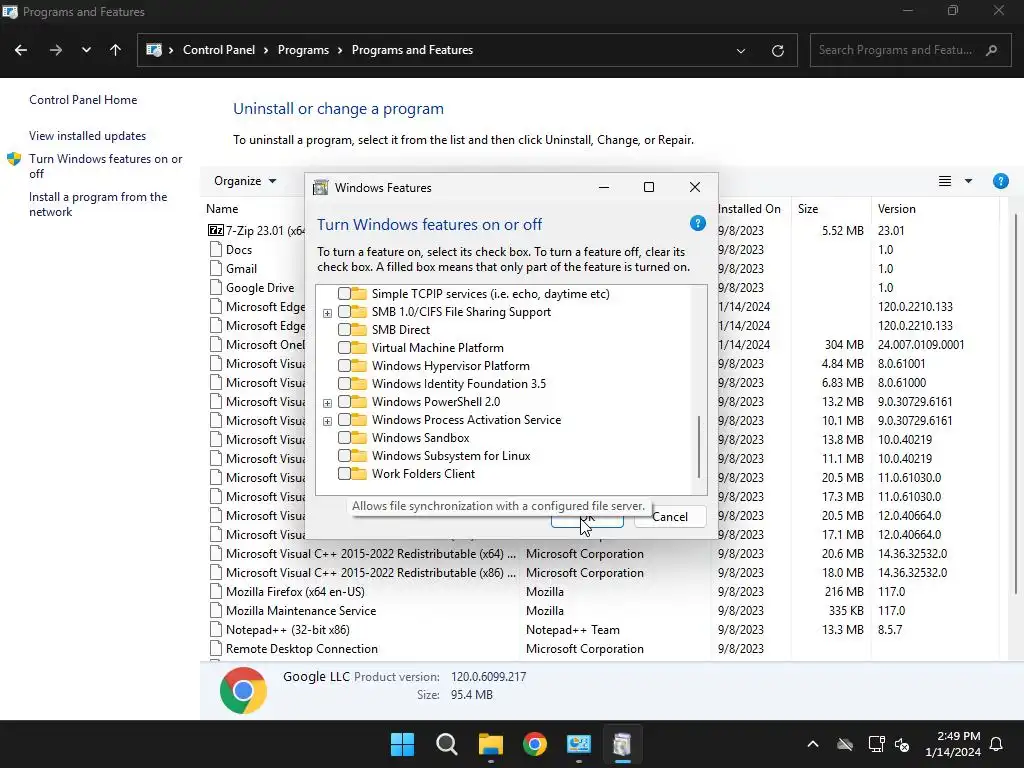Select the Google Drive entry icon
1024x768 pixels.
tap(216, 287)
